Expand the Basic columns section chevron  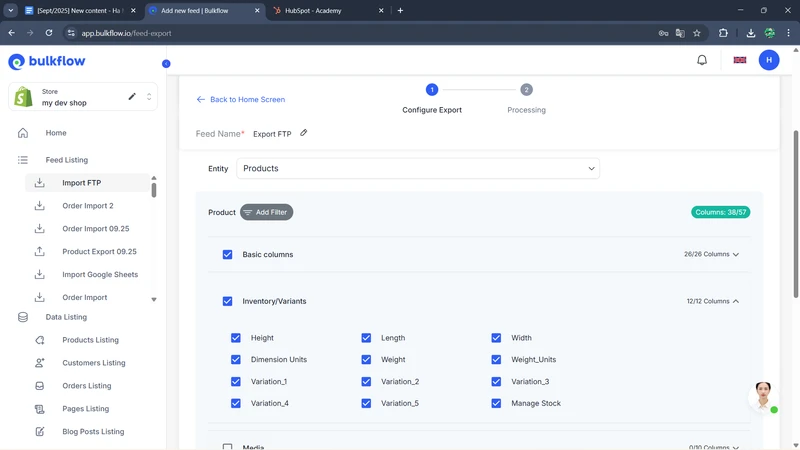click(736, 255)
